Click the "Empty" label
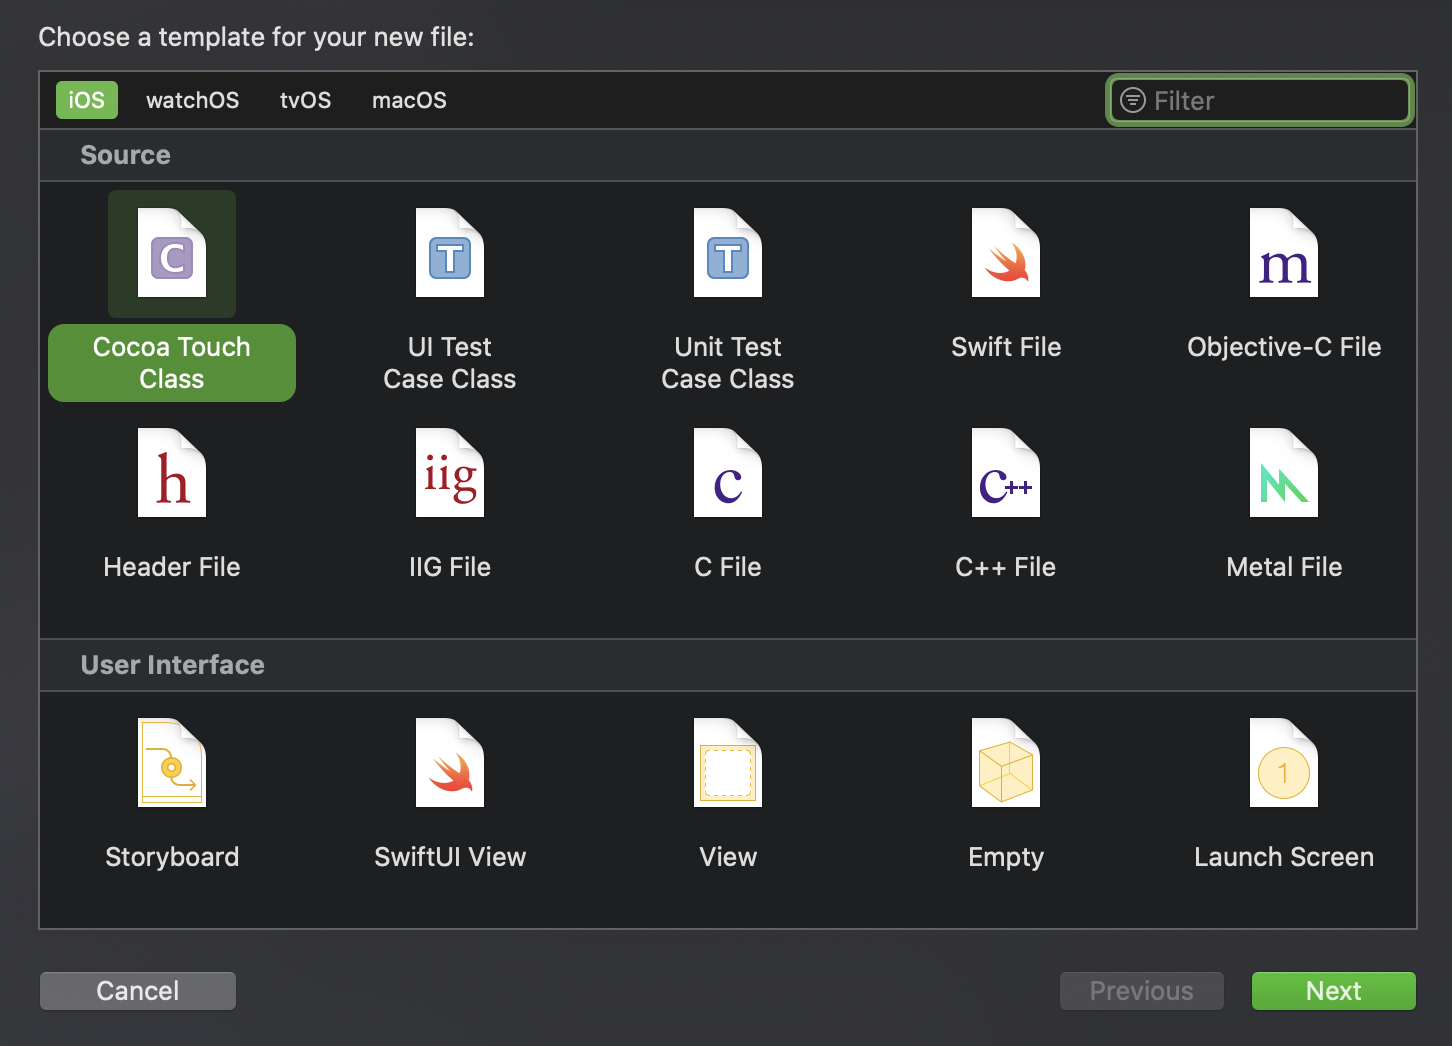The image size is (1452, 1046). tap(1006, 857)
